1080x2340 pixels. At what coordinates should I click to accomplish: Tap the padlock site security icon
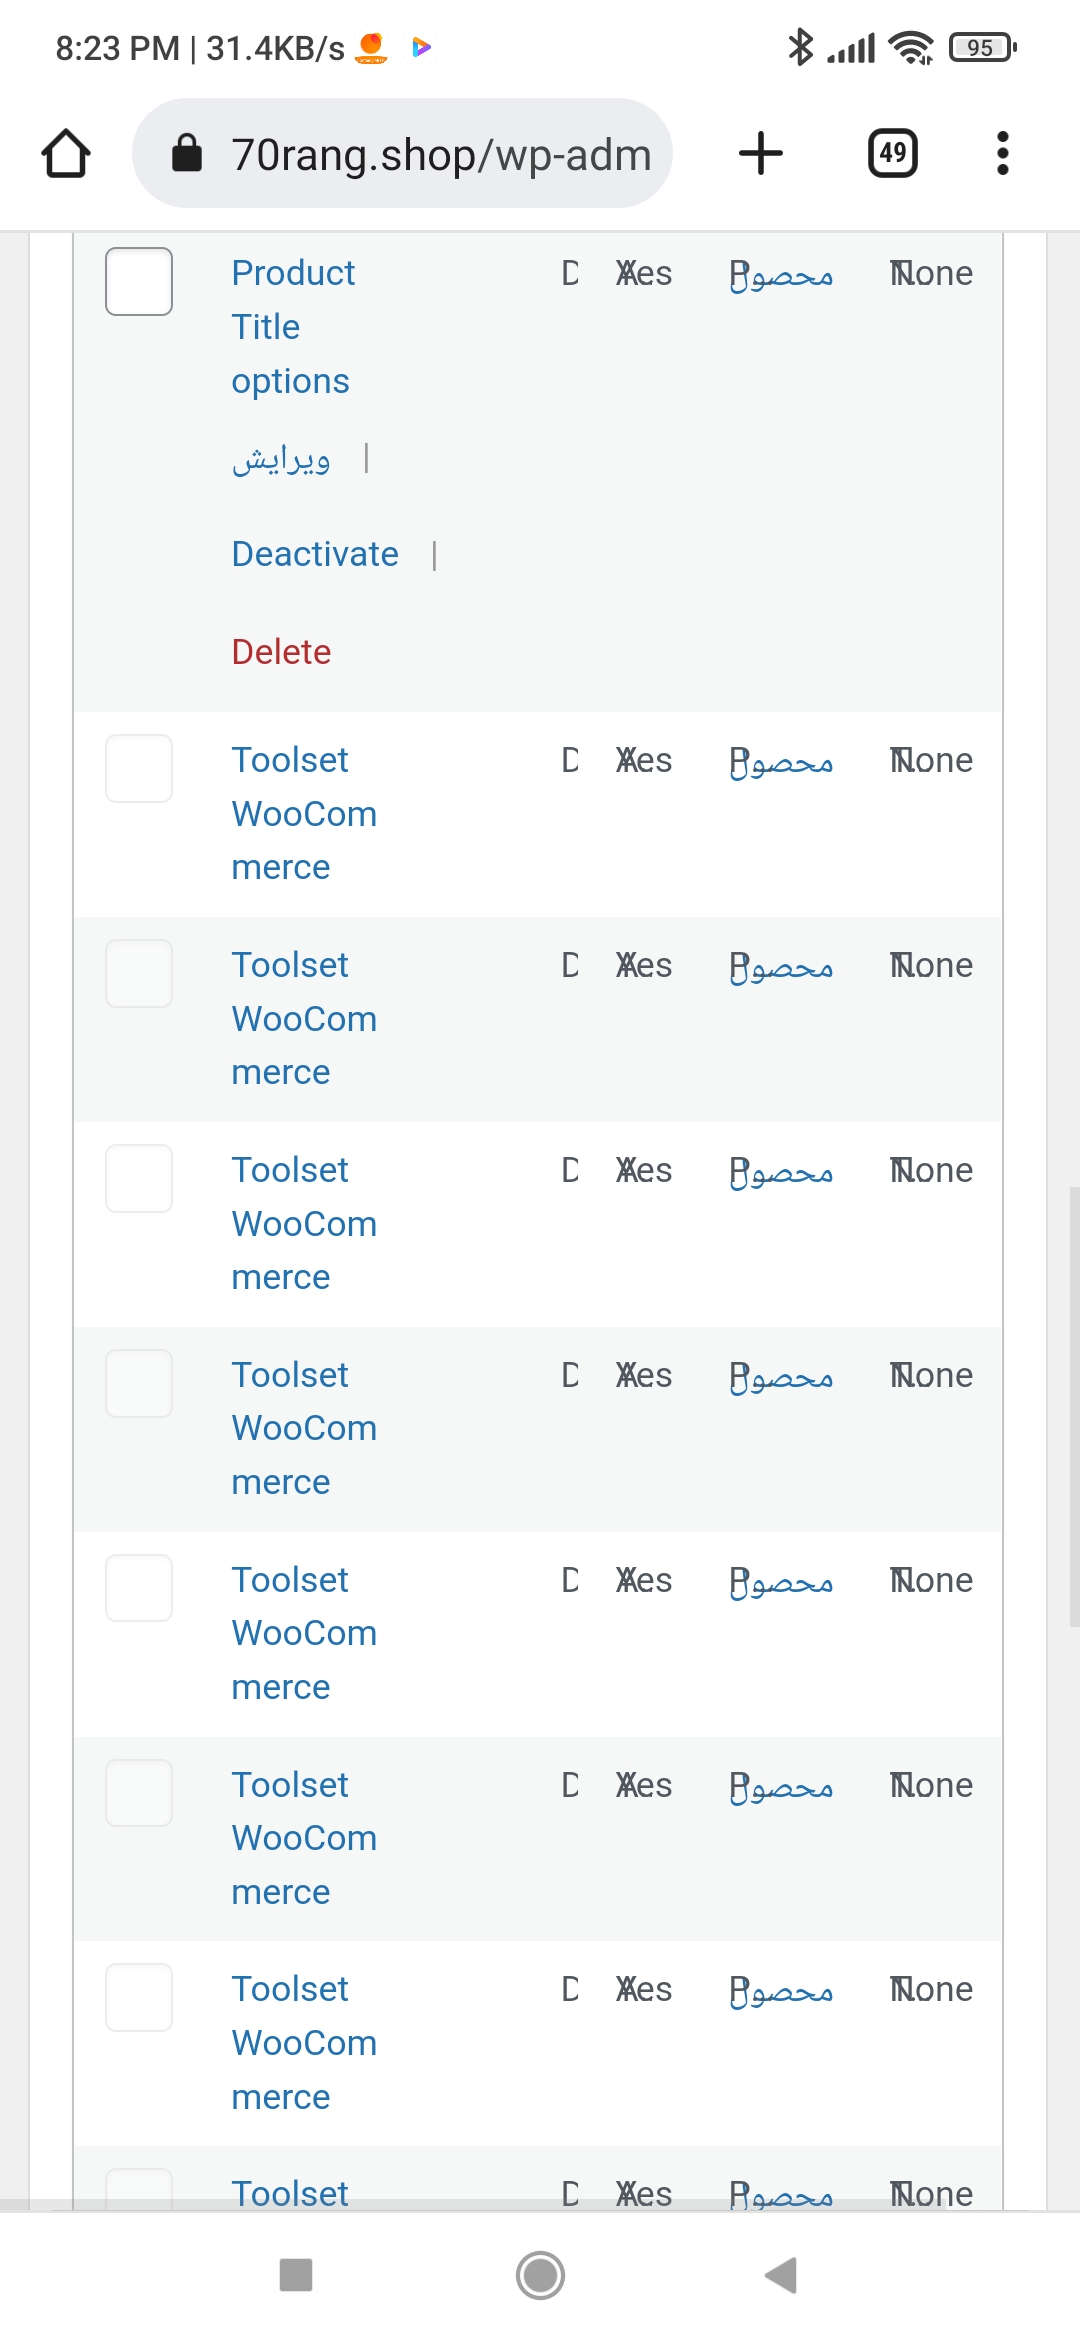pyautogui.click(x=187, y=153)
